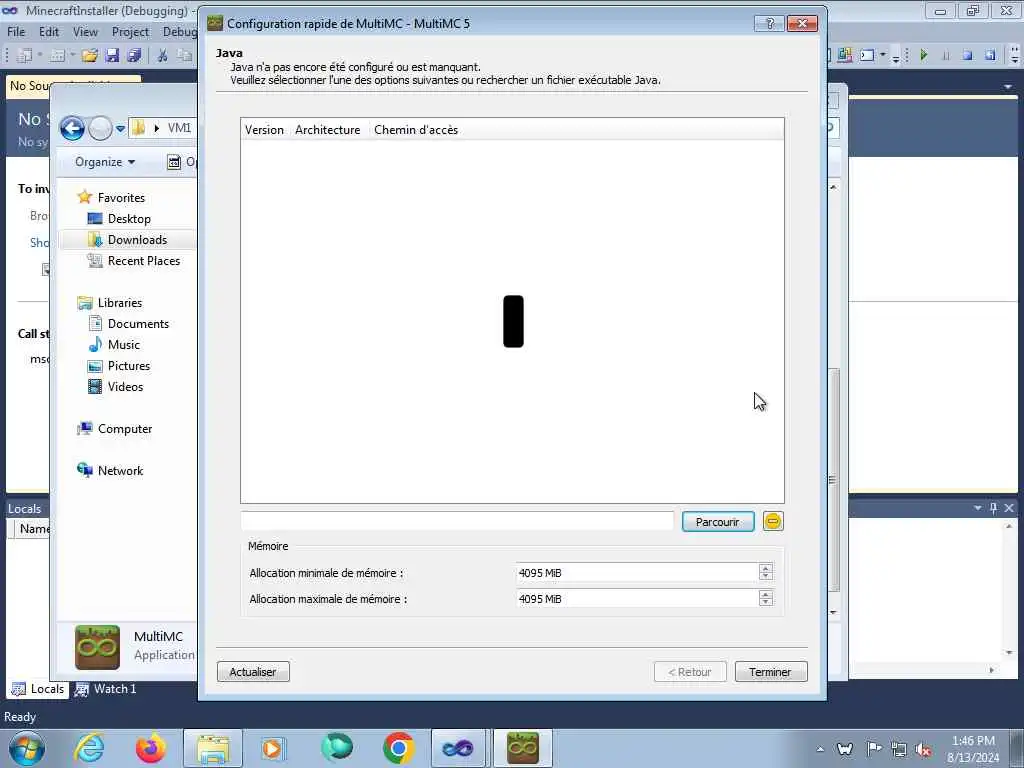Switch to the Watch 1 tab
Screen dimensions: 1024x768
coord(106,689)
